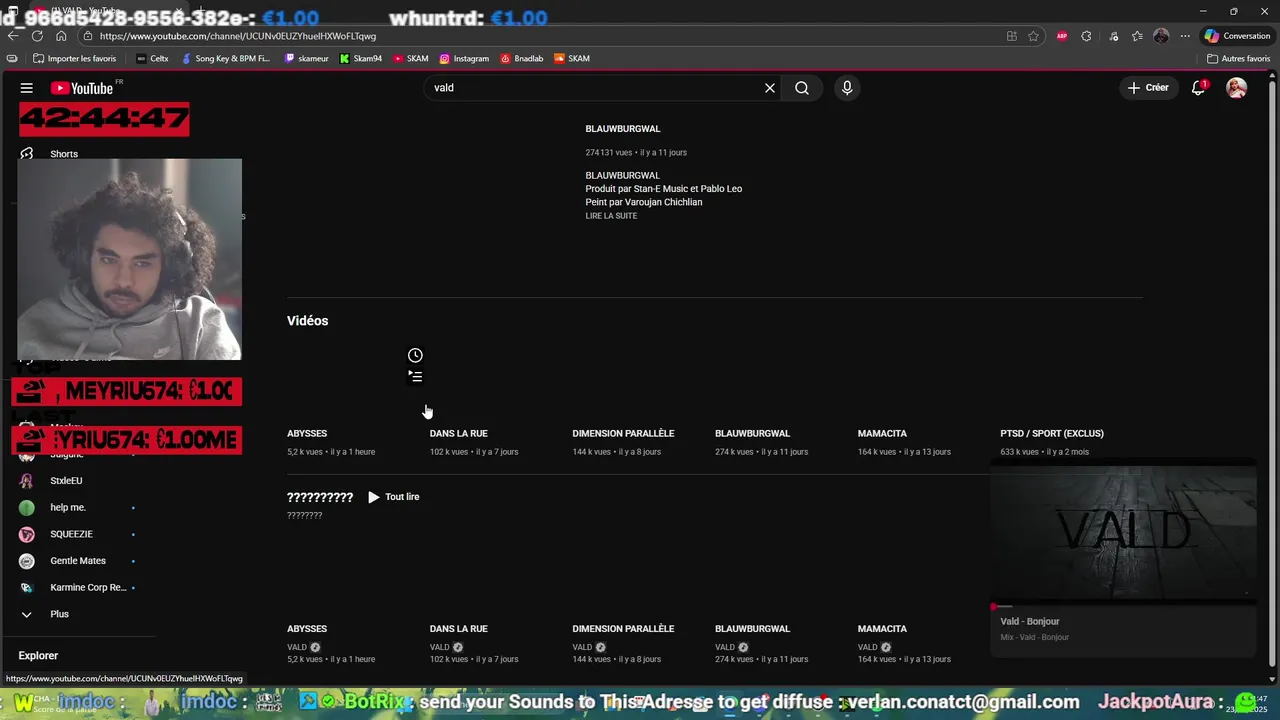
Task: Open the Vald - Bonjour miniplayer thumbnail
Action: tap(1123, 532)
